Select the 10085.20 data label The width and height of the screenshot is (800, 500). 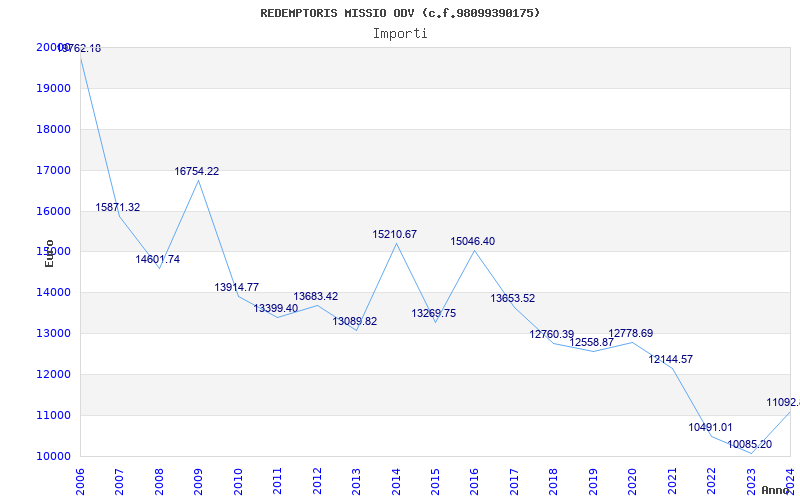(x=750, y=444)
